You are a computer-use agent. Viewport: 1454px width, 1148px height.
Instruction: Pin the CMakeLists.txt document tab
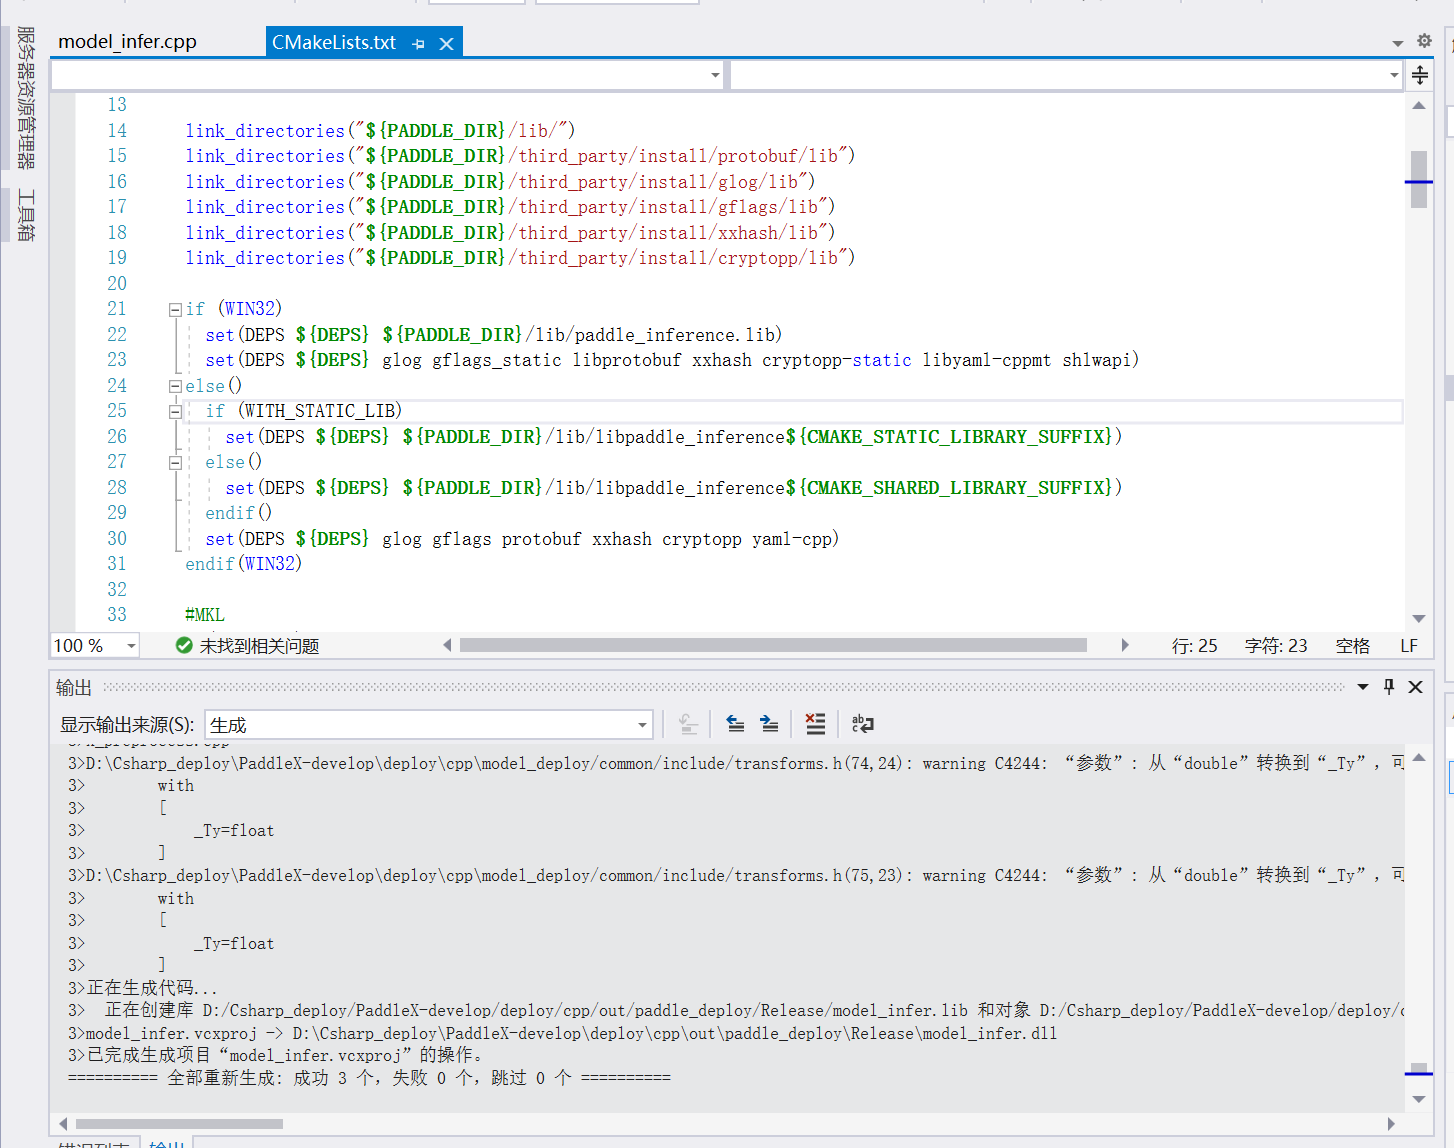click(419, 42)
